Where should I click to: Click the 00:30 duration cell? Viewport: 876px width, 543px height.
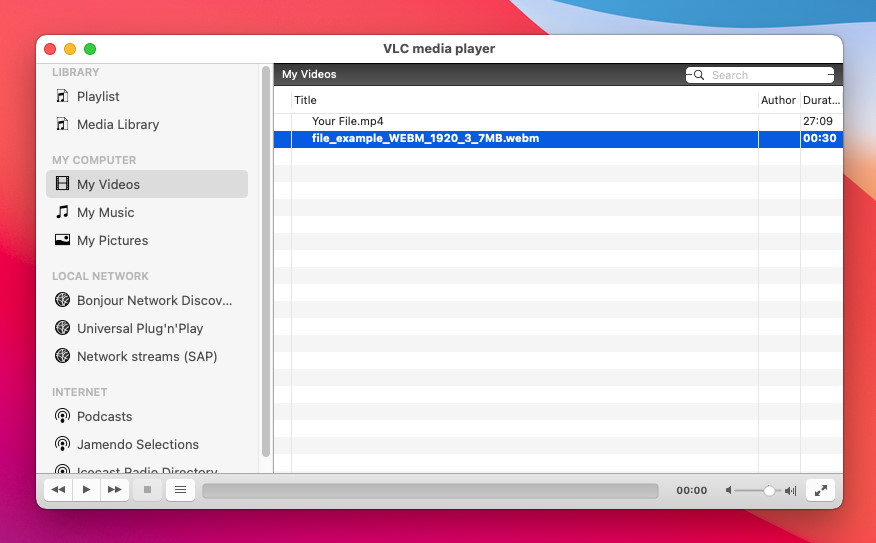820,139
